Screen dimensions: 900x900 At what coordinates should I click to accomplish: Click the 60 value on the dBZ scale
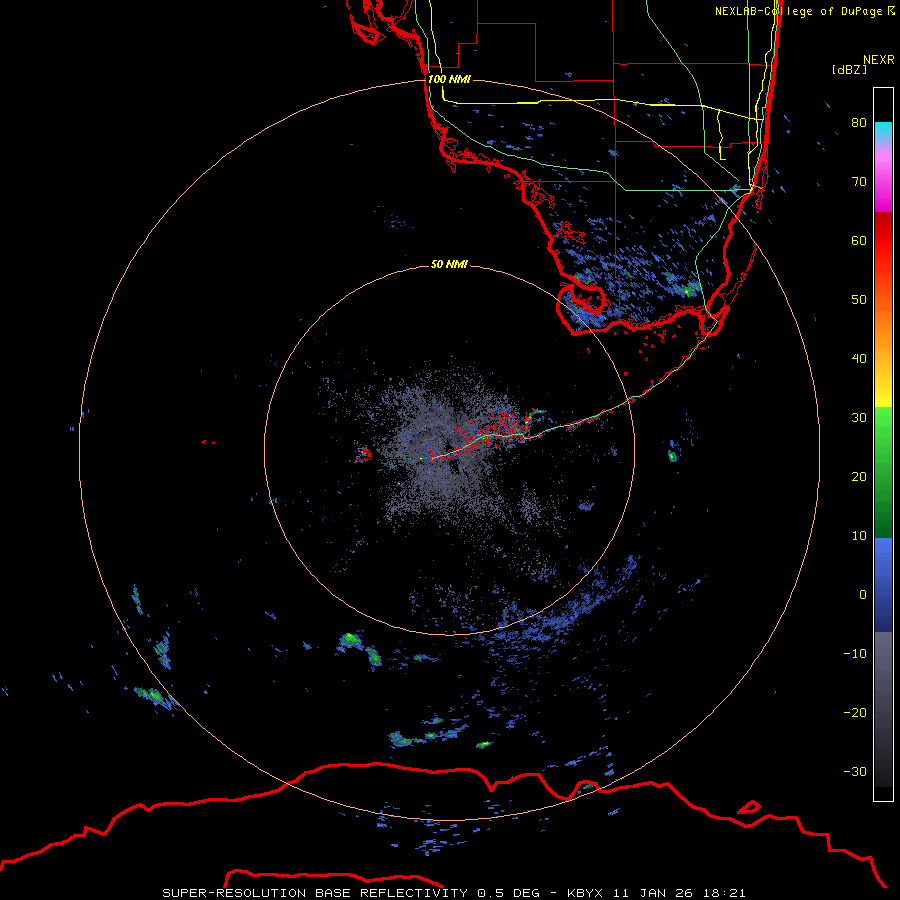[859, 241]
